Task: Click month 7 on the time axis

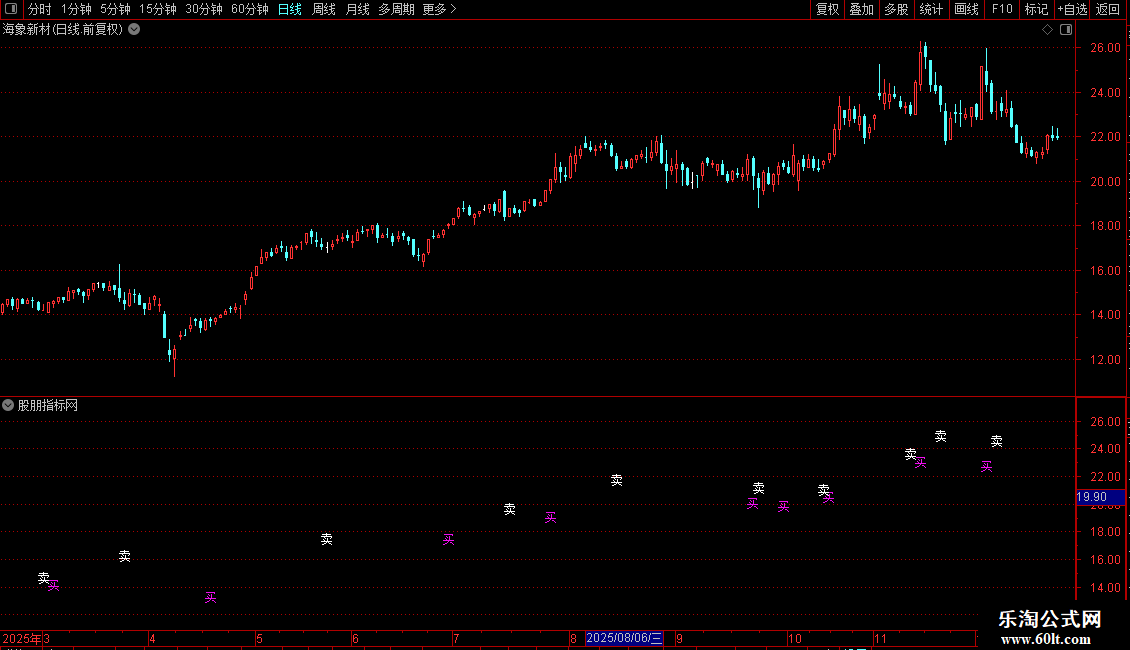Action: [x=456, y=638]
